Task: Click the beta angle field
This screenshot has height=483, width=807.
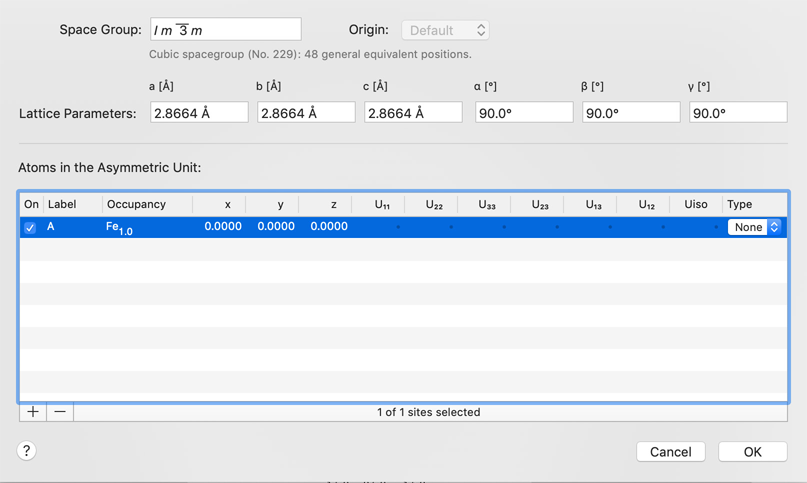Action: tap(631, 113)
